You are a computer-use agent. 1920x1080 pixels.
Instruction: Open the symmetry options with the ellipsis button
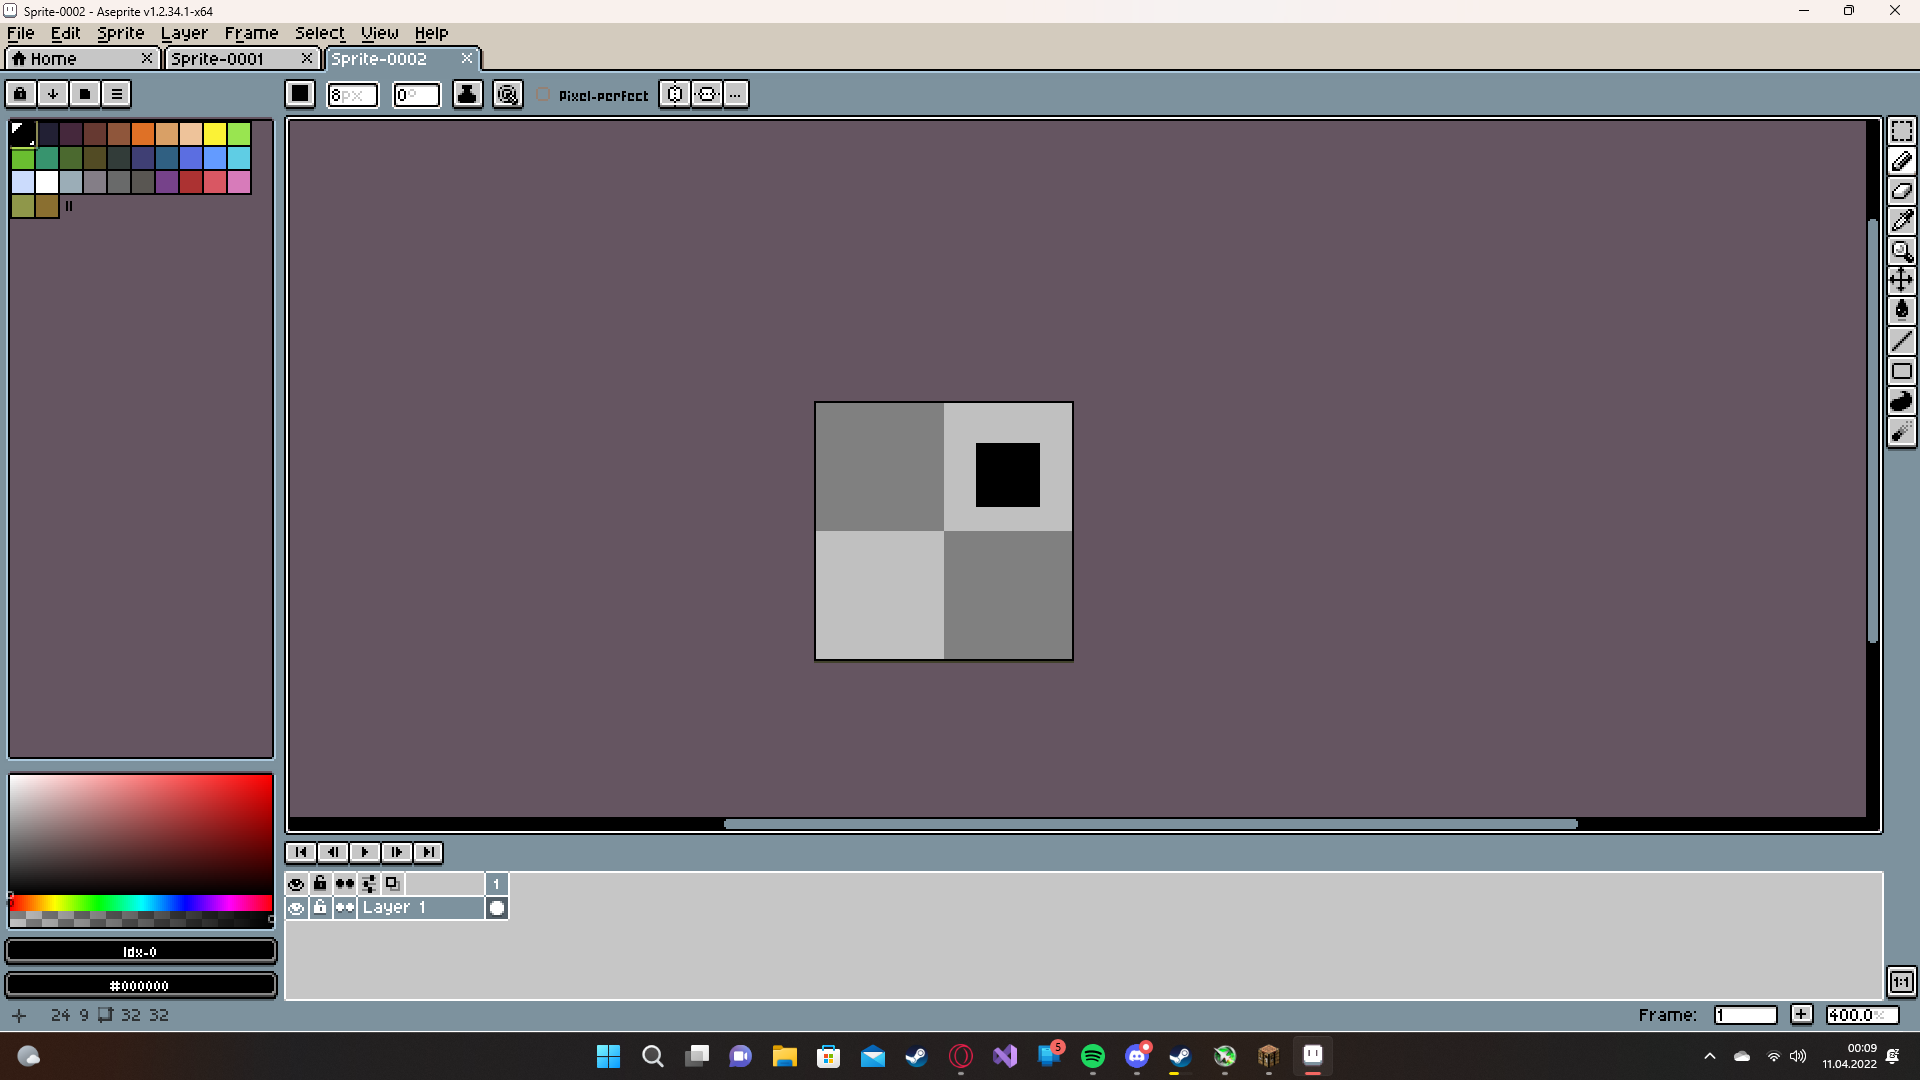tap(735, 94)
